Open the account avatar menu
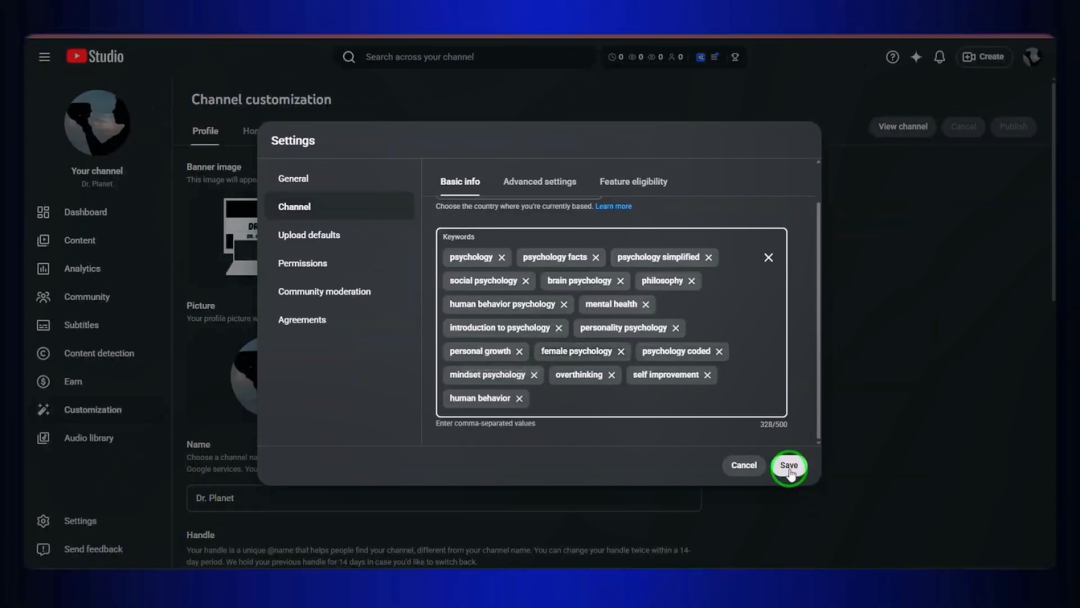Screen dimensions: 1080x608 pos(1031,56)
